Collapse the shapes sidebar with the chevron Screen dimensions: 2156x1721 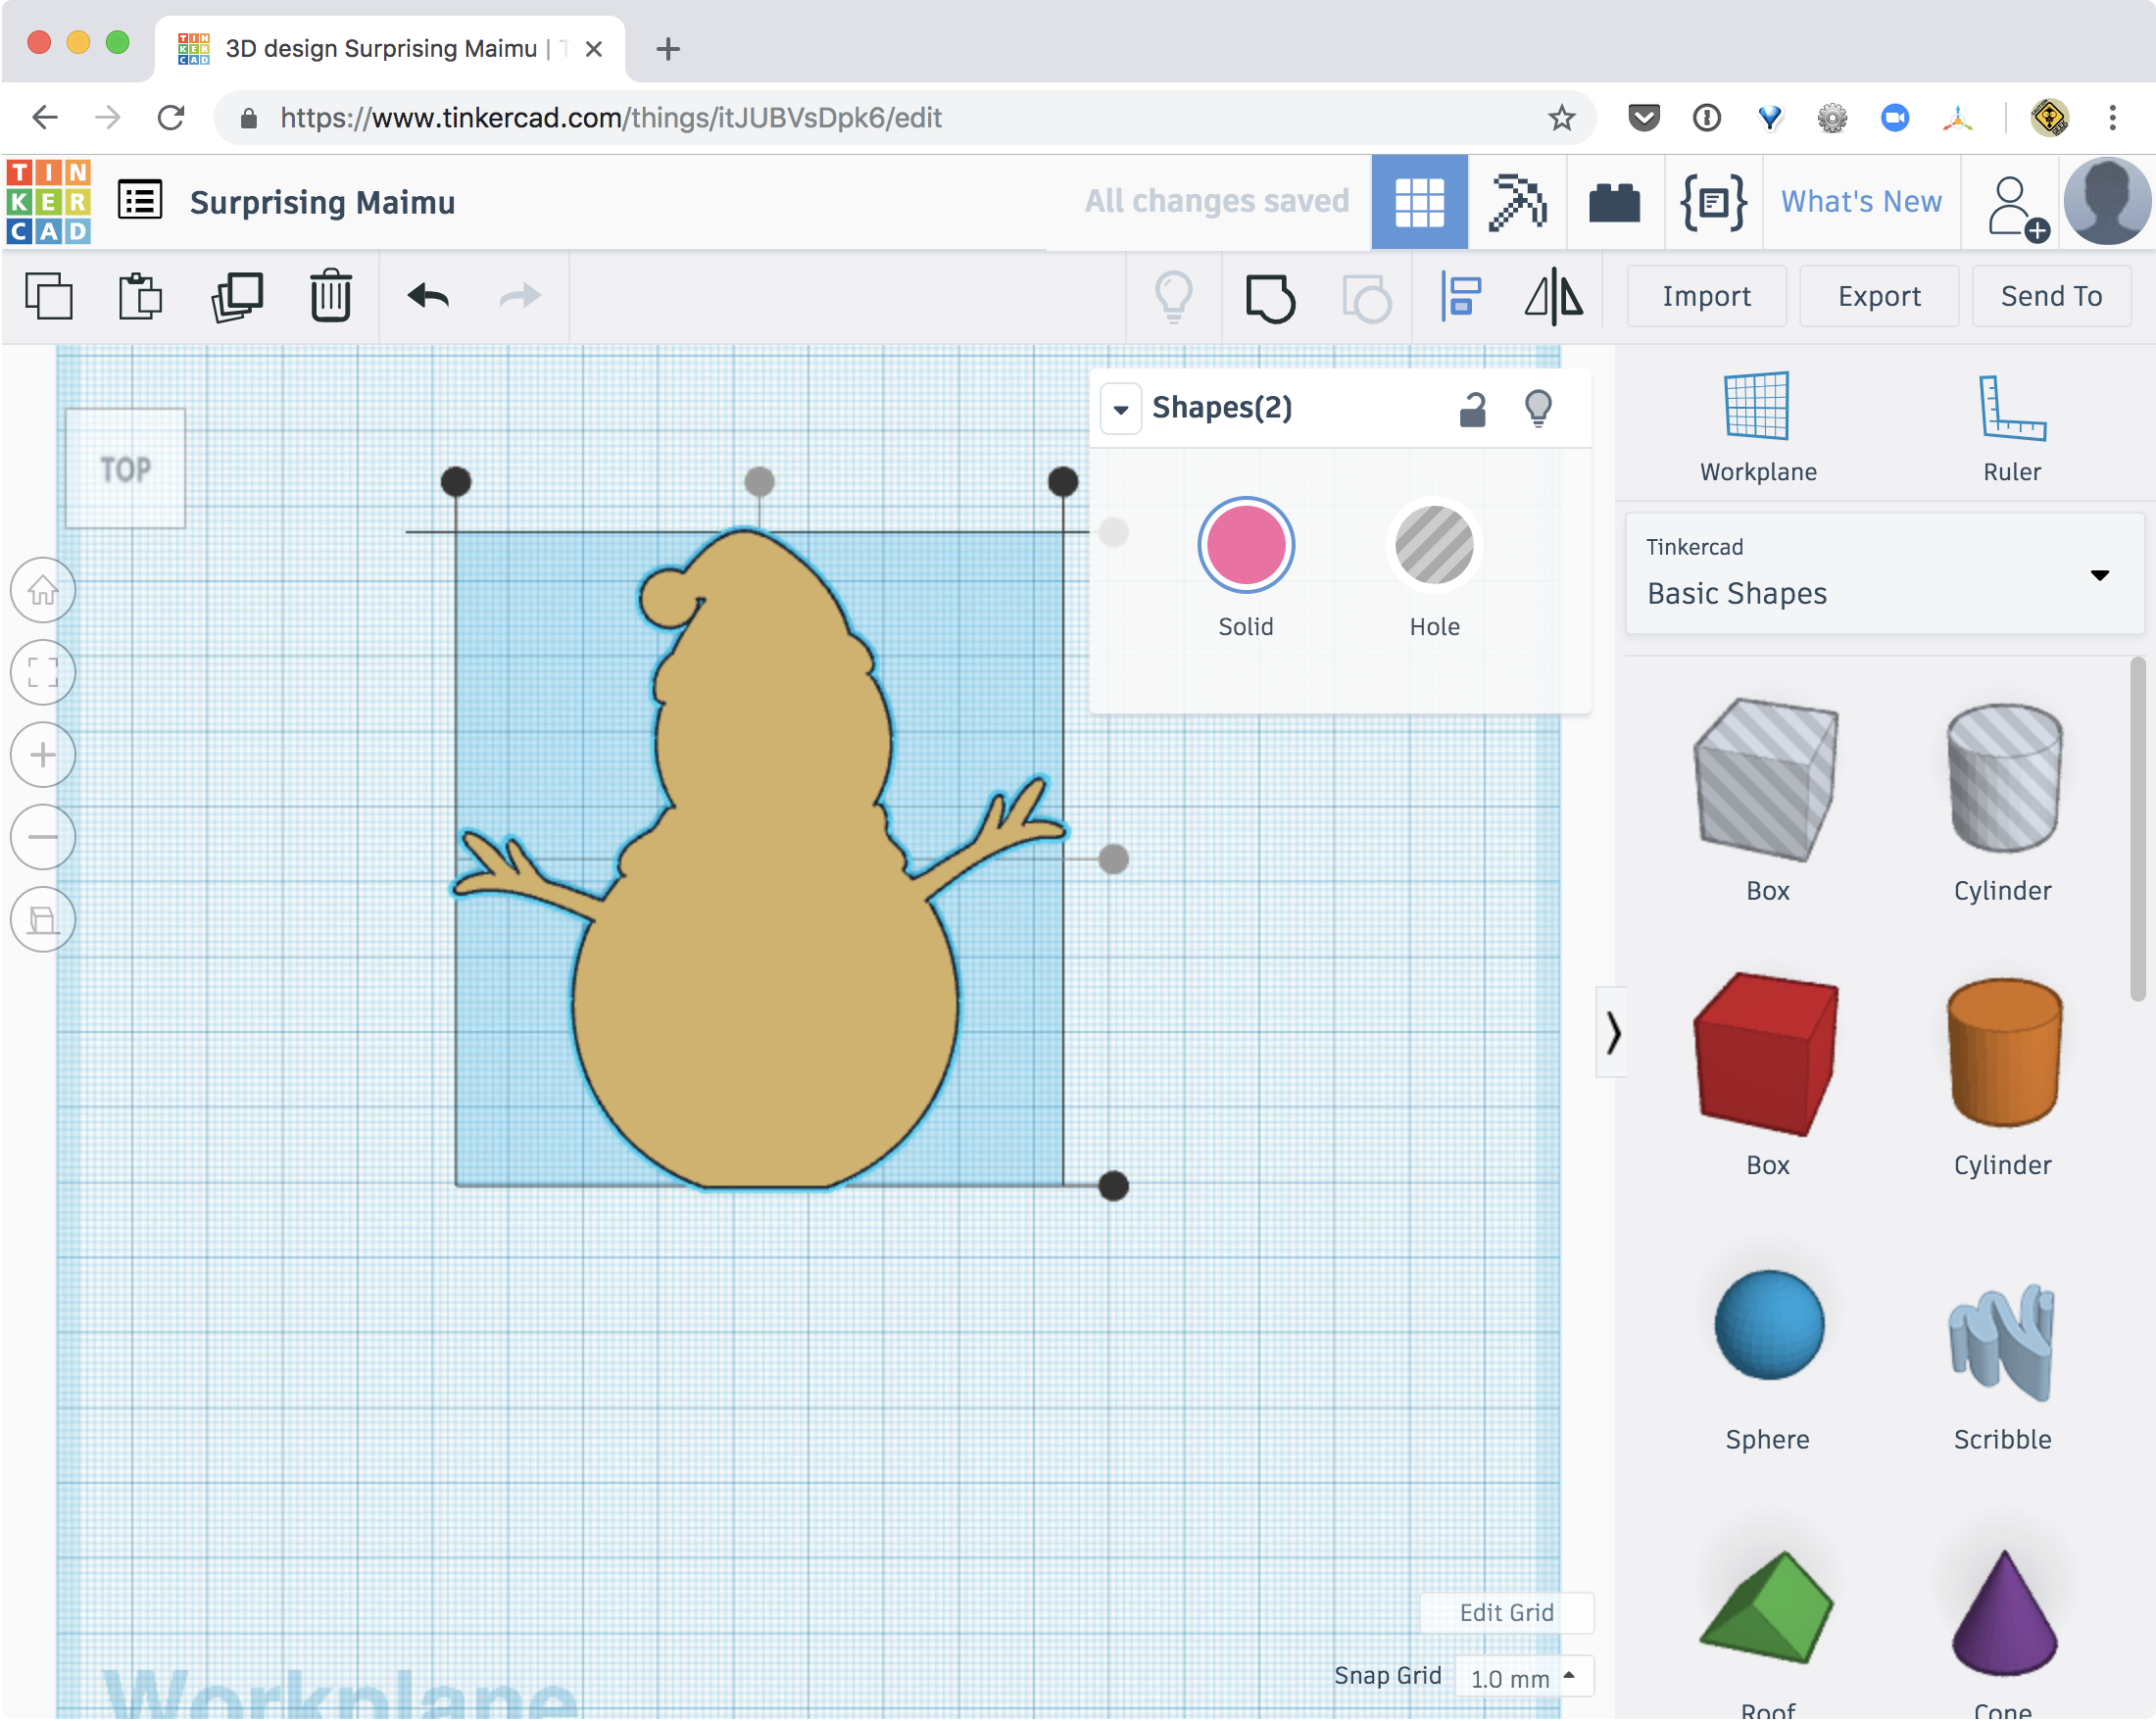[1612, 1034]
